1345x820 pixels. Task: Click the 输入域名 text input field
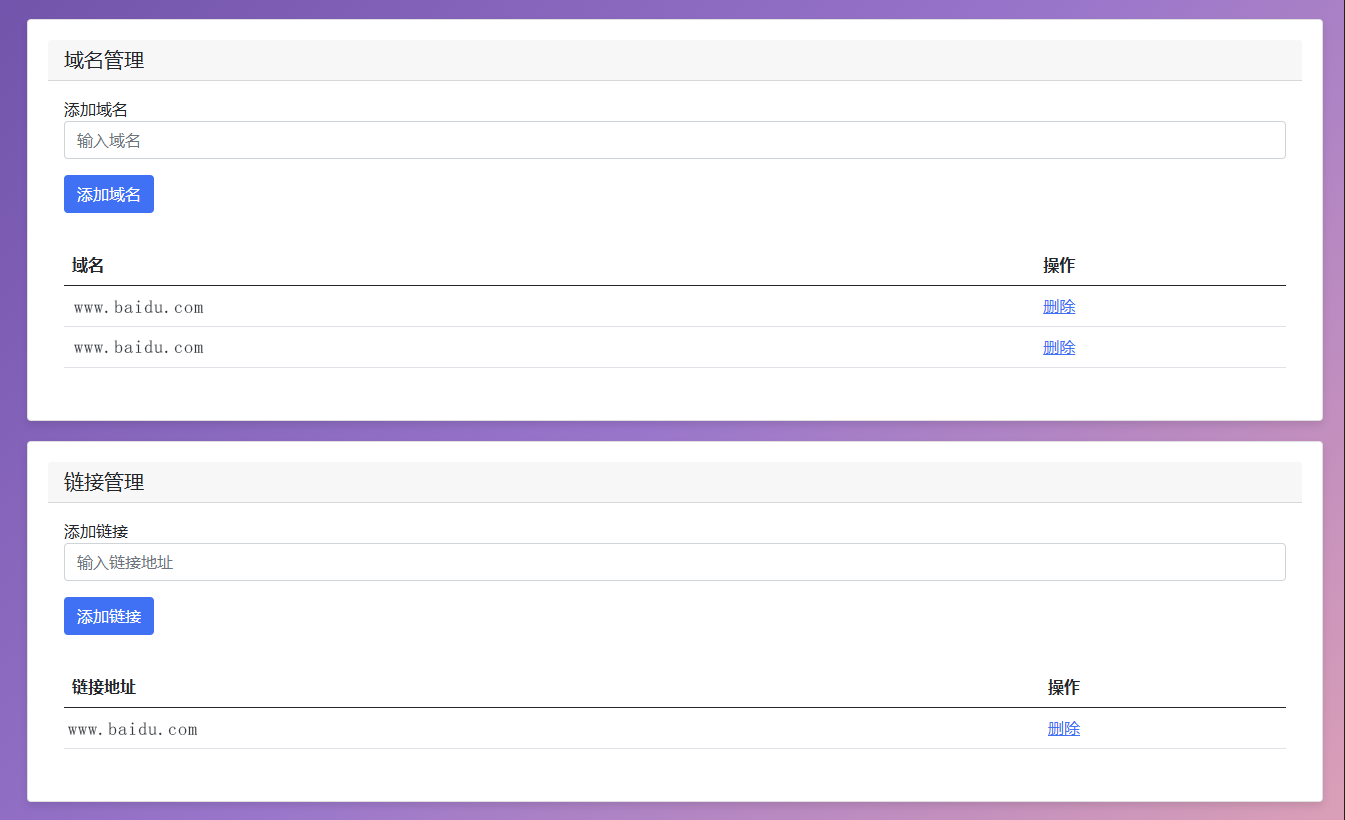pos(674,140)
